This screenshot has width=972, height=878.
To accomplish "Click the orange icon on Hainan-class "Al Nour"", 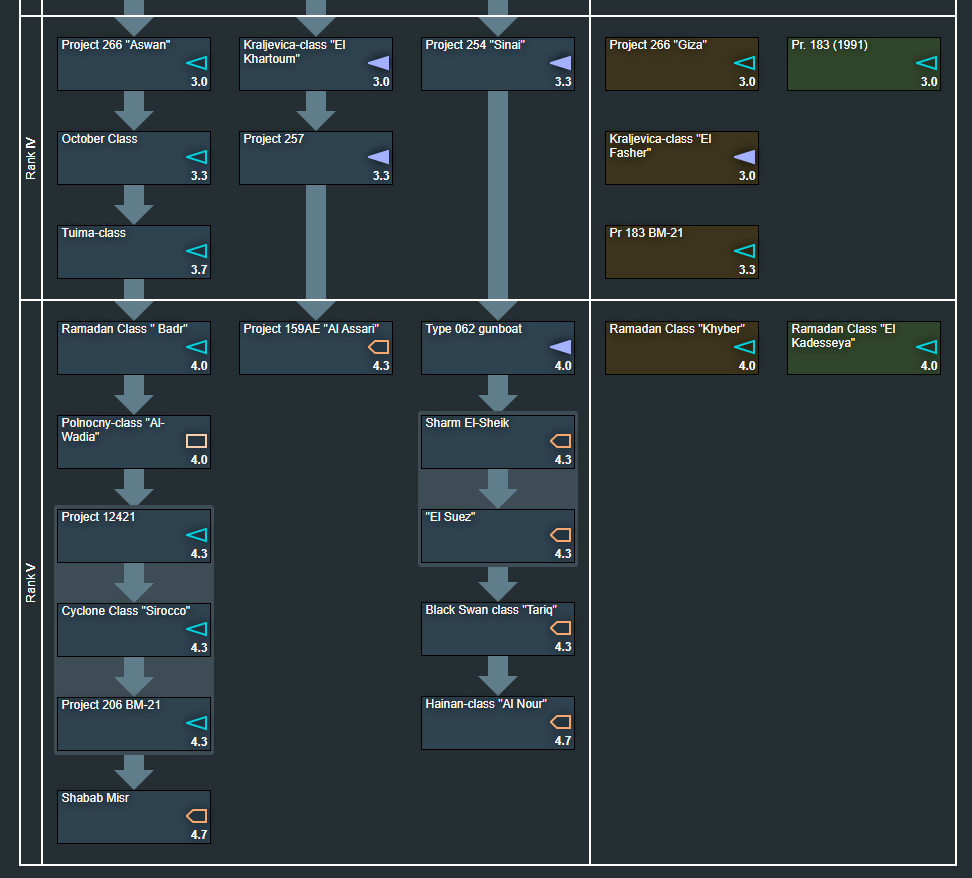I will tap(561, 722).
